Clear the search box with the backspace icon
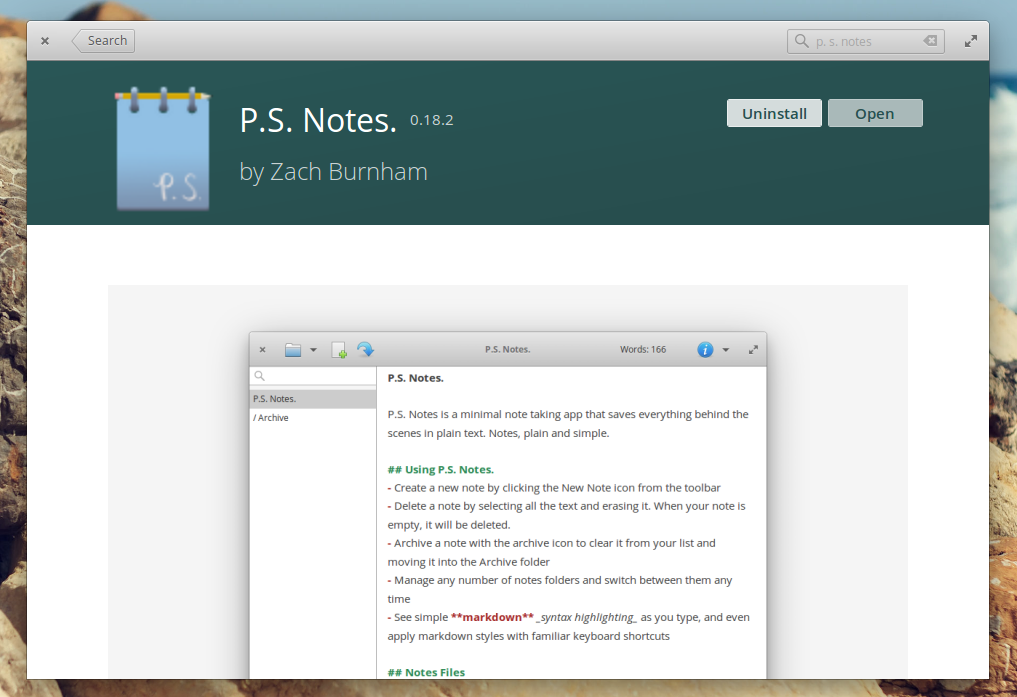The image size is (1017, 697). point(928,40)
